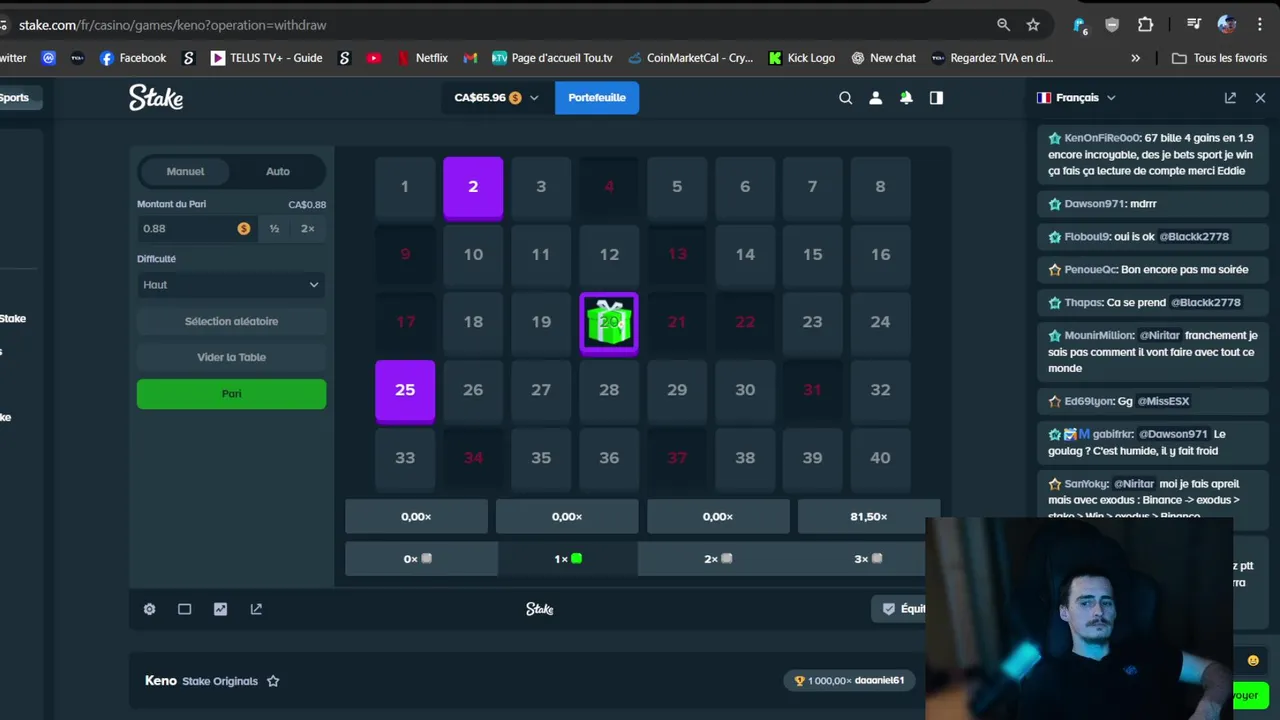Open CoinMarketCal bookmark

690,58
